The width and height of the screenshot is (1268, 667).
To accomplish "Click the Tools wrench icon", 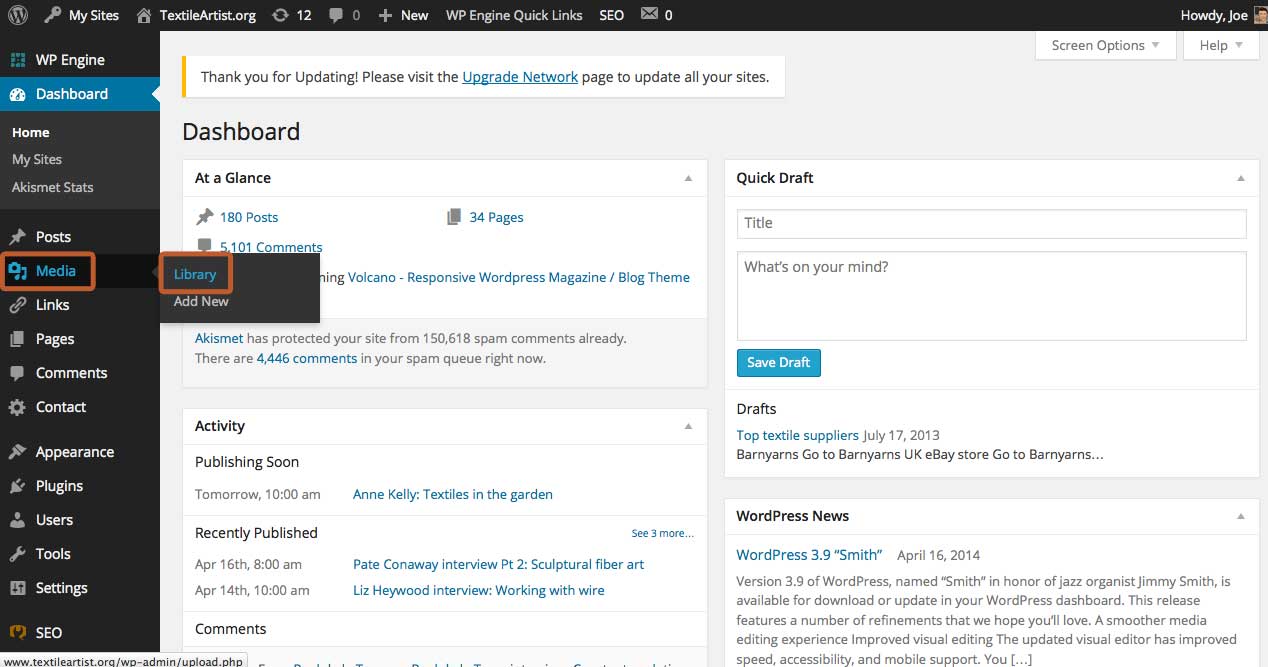I will 18,554.
